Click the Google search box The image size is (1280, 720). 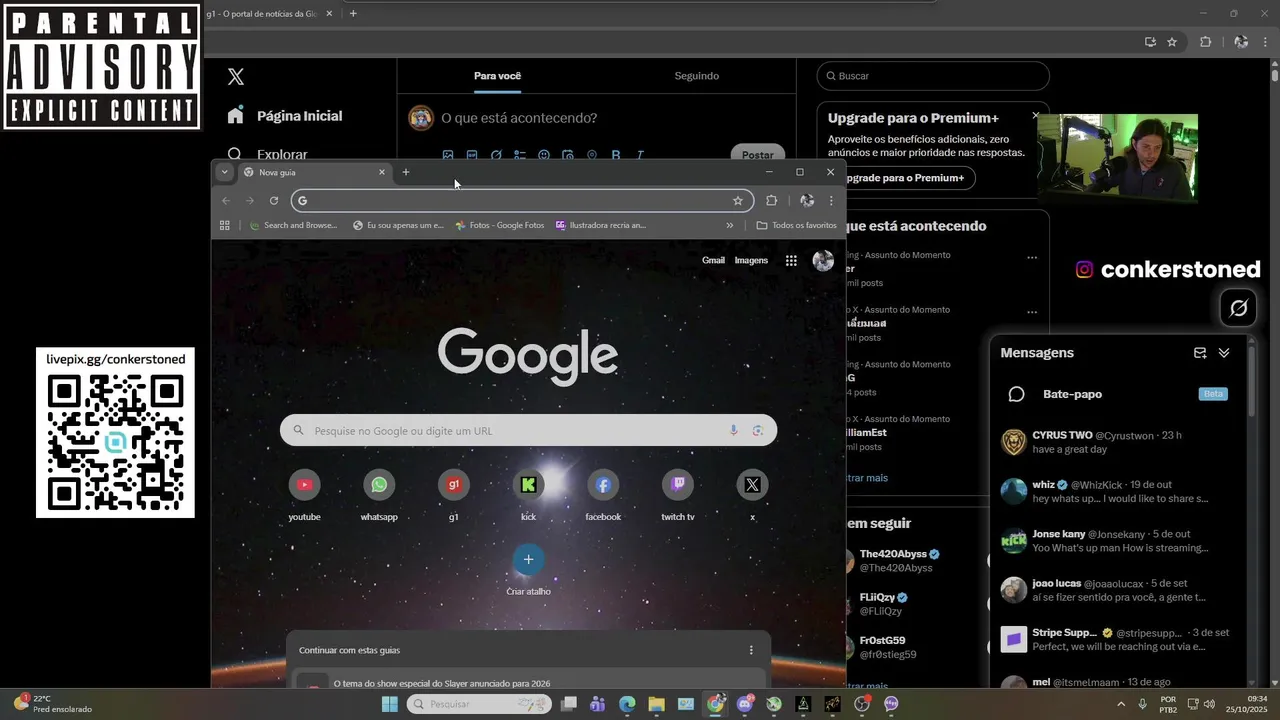click(528, 430)
